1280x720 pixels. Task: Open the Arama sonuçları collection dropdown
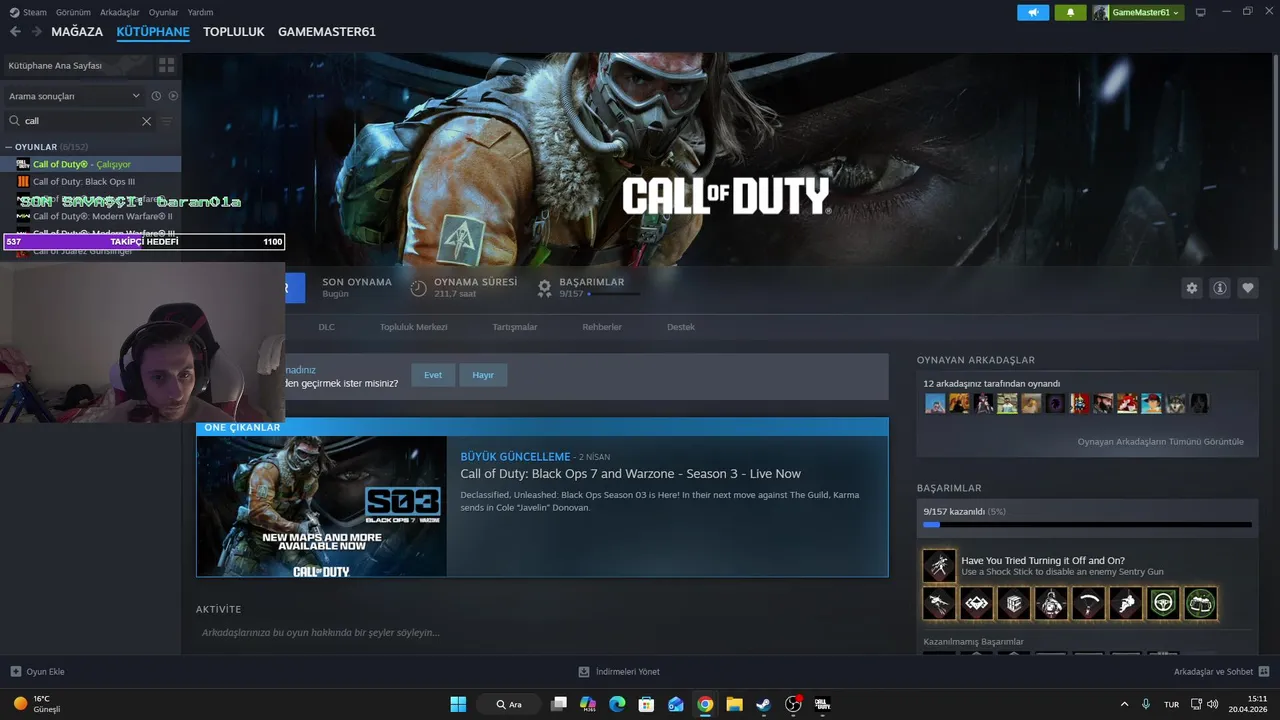click(73, 96)
